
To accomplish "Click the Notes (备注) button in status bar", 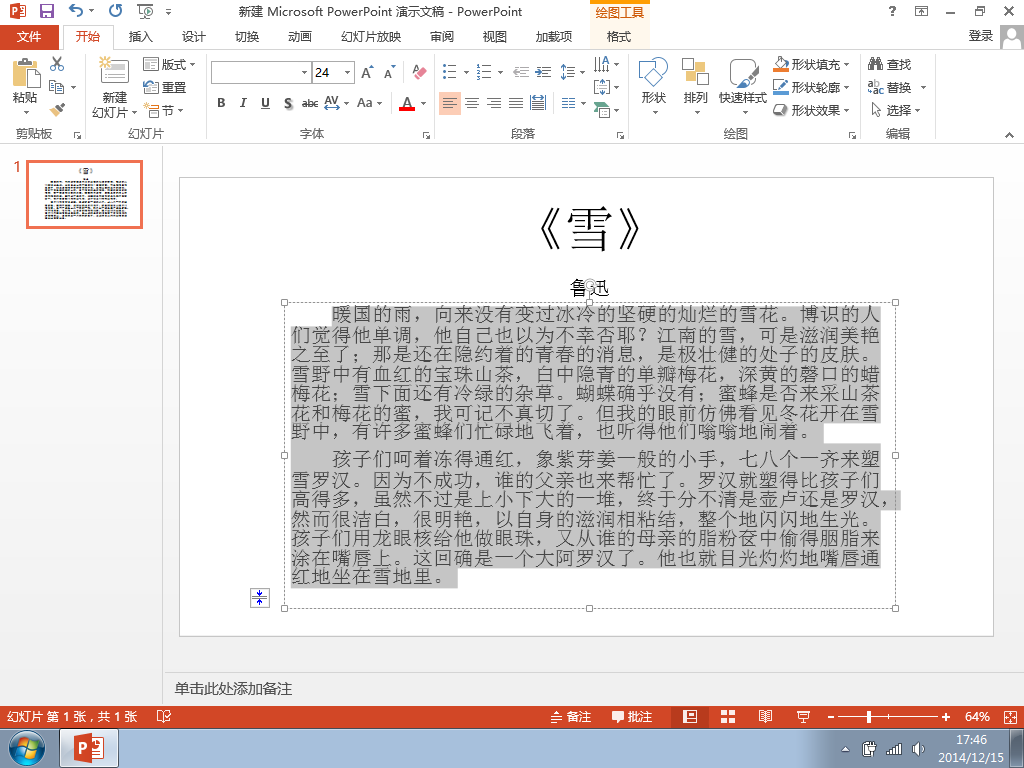I will (x=571, y=717).
